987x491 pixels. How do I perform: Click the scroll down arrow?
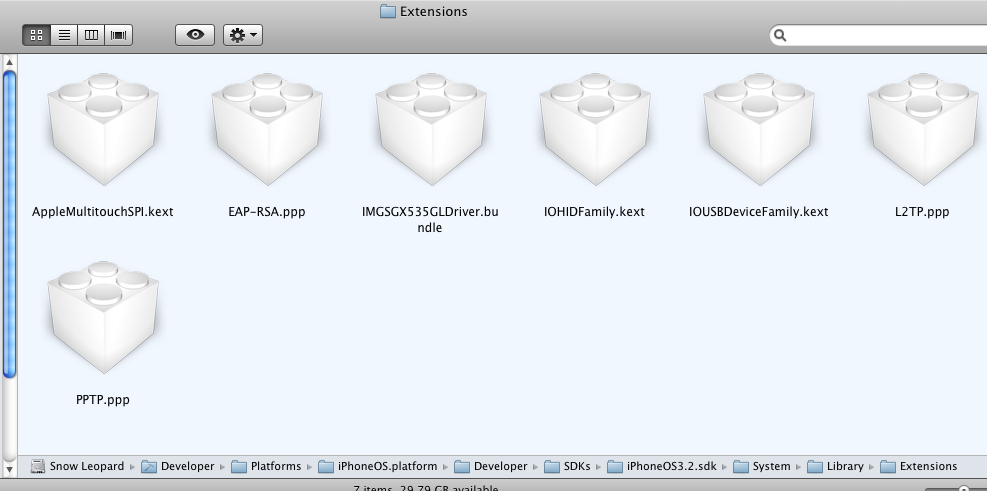[9, 470]
